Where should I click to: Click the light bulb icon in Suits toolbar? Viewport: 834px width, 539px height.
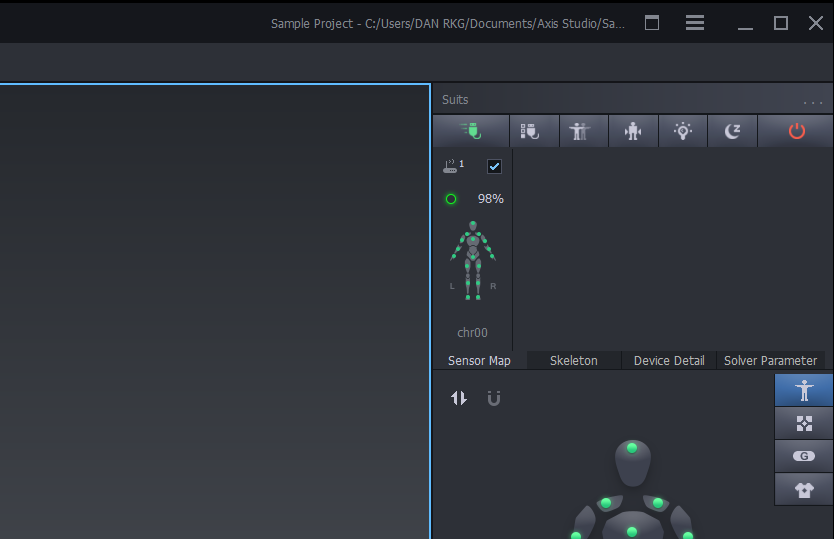coord(683,131)
